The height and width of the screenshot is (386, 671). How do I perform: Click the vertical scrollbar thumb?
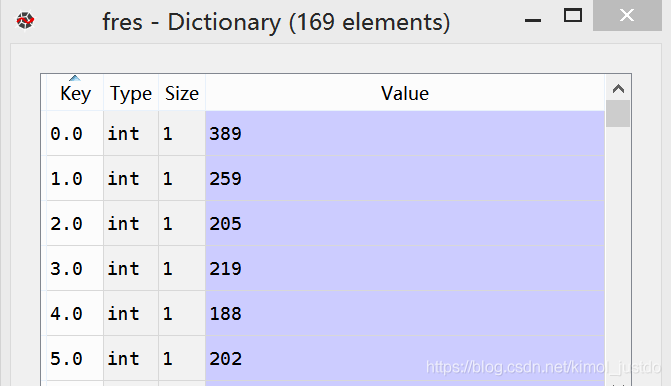618,113
